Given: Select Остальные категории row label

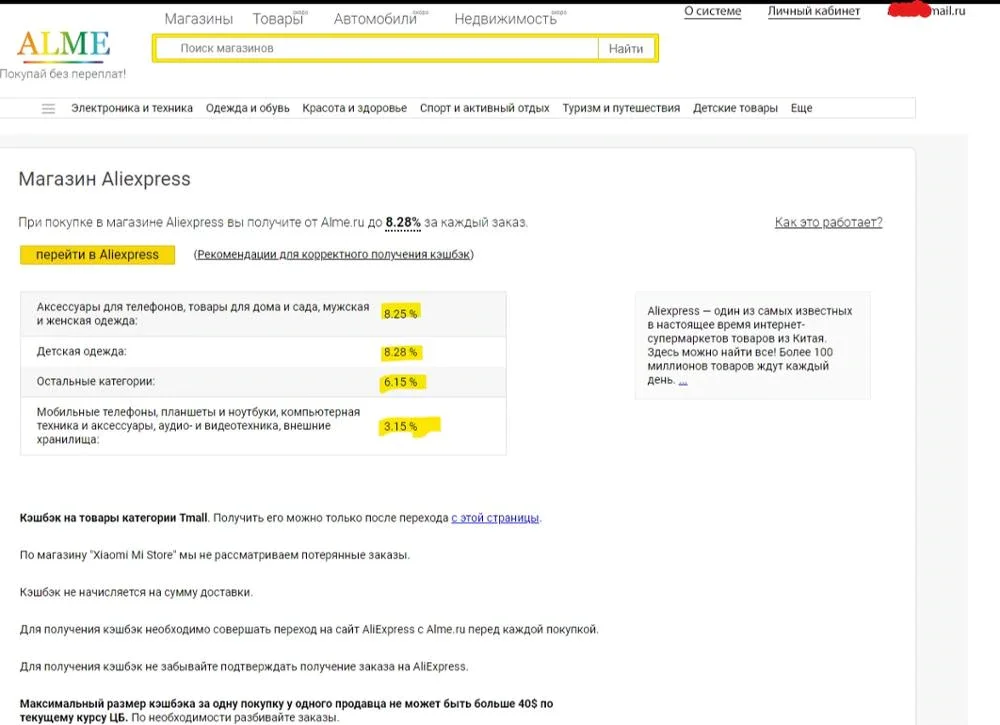Looking at the screenshot, I should pos(96,381).
